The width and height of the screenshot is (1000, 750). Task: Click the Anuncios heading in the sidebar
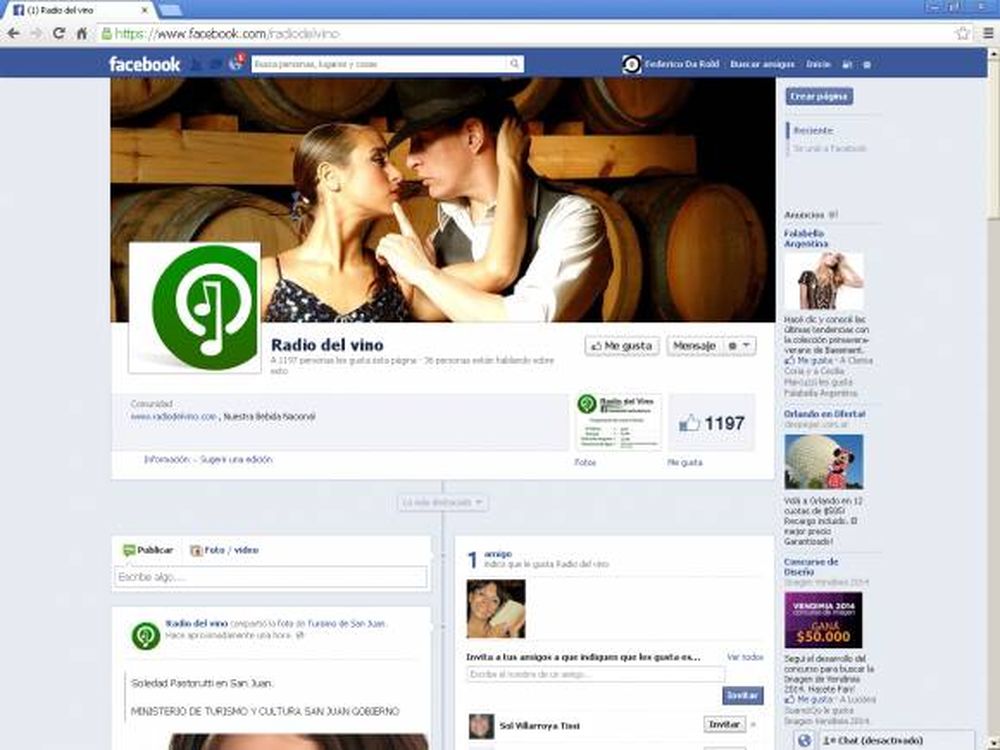point(804,215)
